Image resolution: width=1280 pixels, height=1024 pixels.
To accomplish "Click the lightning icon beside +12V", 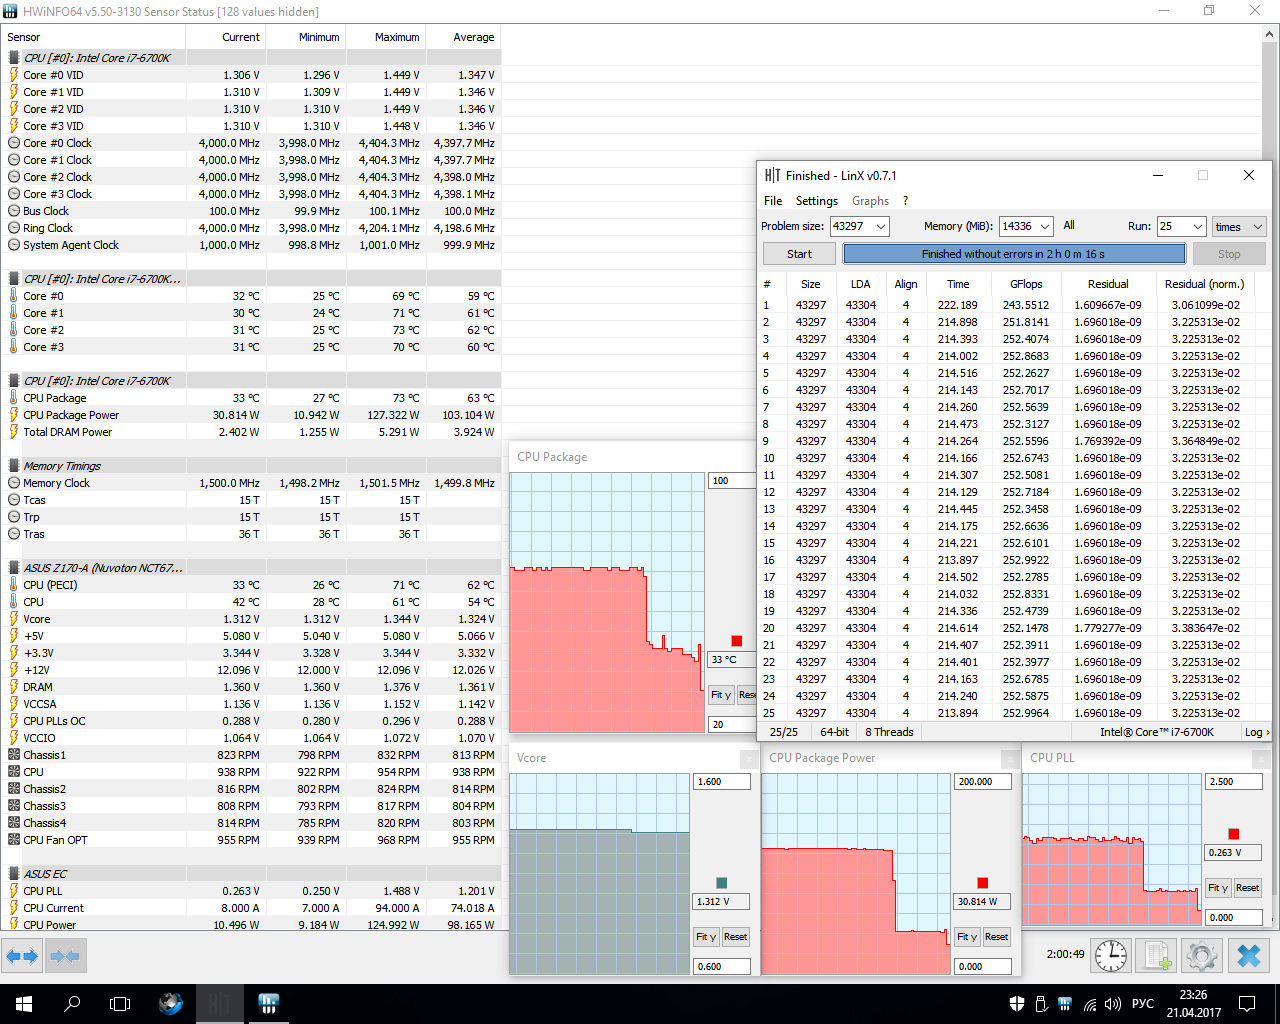I will click(14, 670).
